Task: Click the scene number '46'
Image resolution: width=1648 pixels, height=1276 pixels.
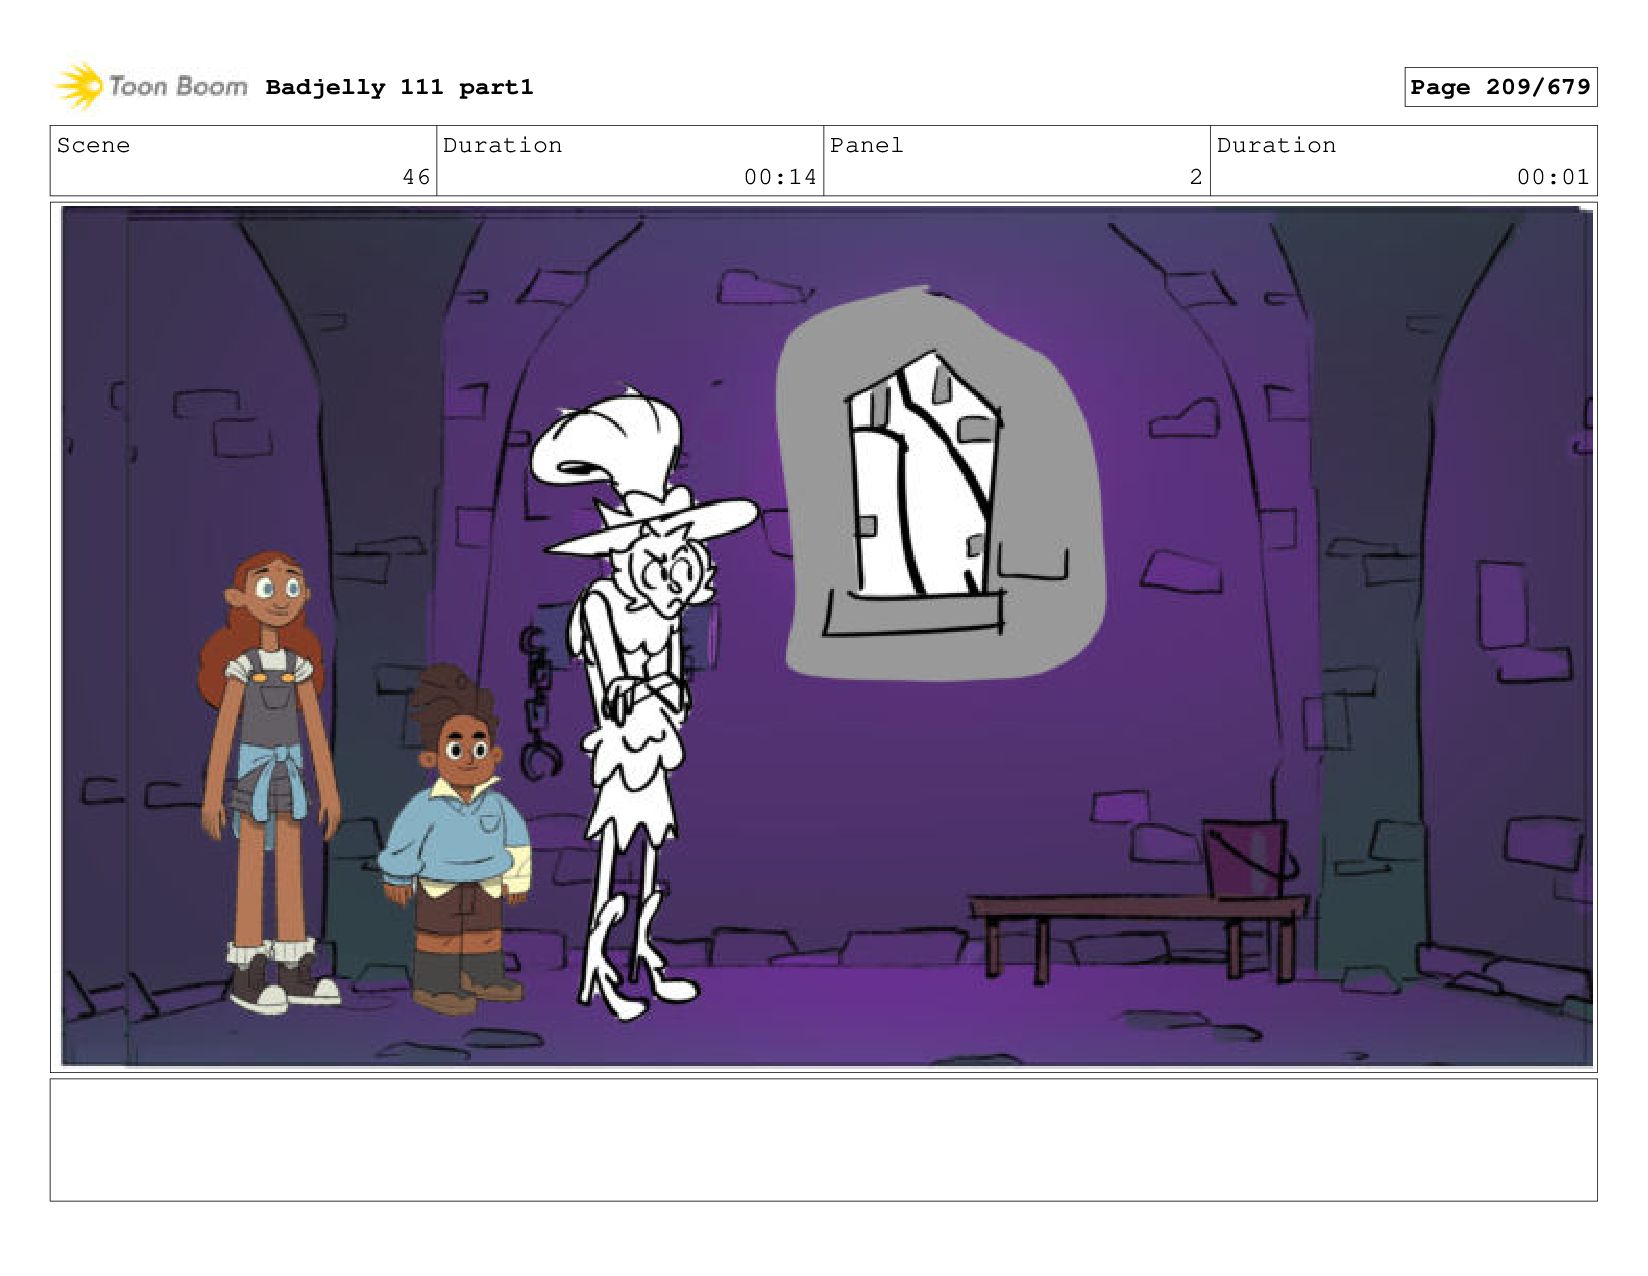Action: tap(416, 177)
